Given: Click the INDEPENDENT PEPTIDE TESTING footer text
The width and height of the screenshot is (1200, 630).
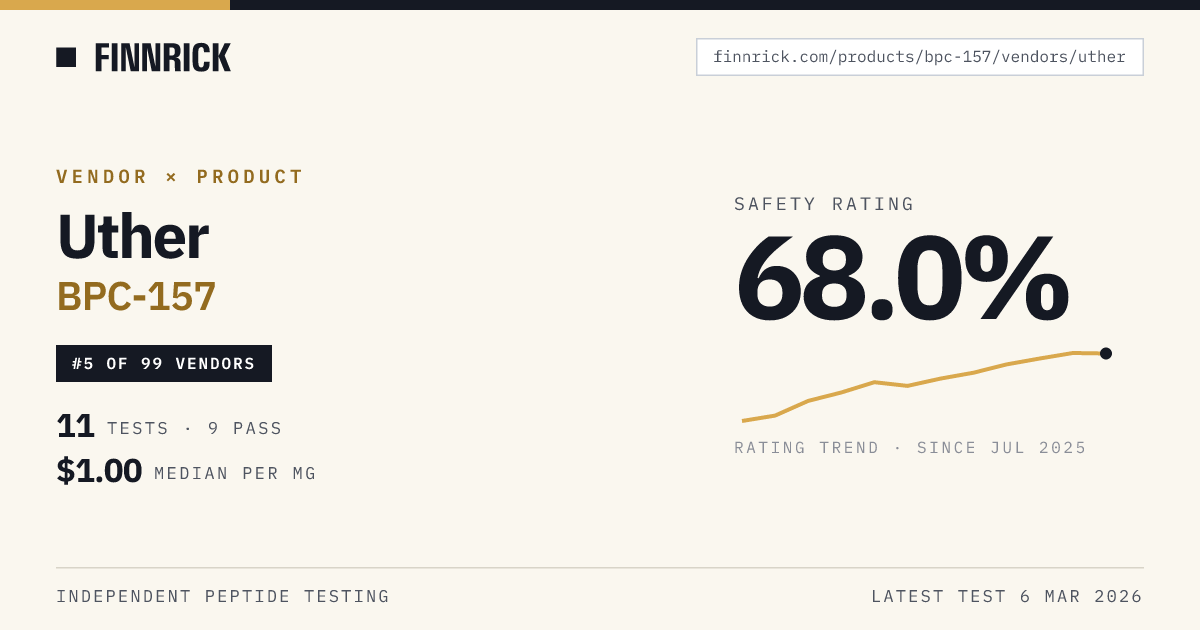Looking at the screenshot, I should point(223,597).
